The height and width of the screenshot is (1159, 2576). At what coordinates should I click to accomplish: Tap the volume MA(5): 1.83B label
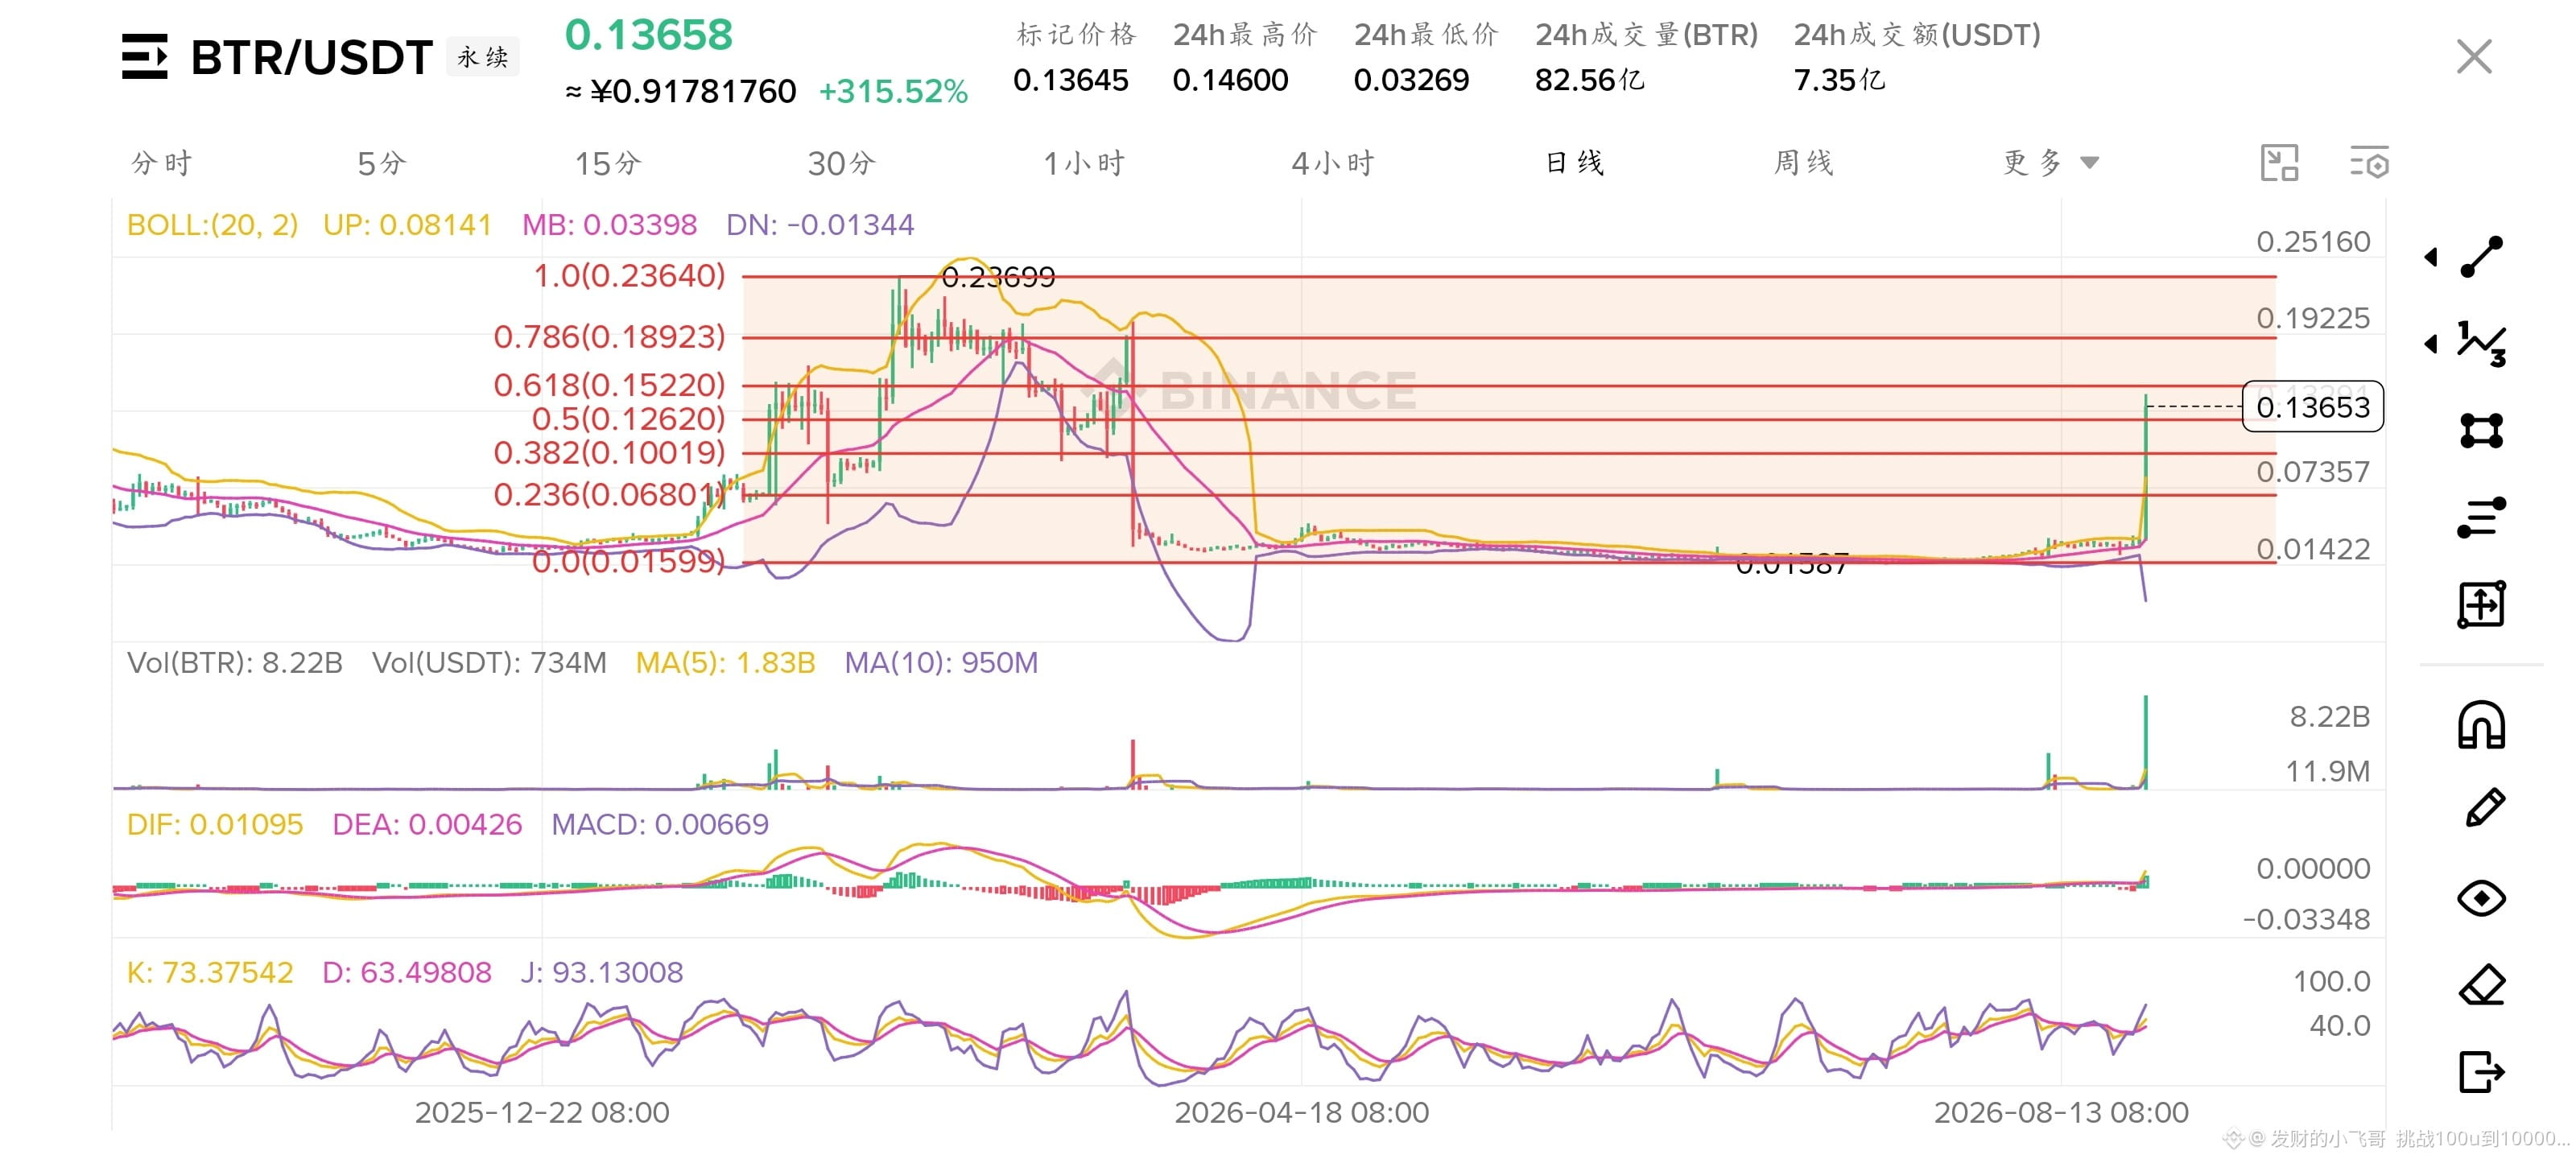pyautogui.click(x=725, y=663)
